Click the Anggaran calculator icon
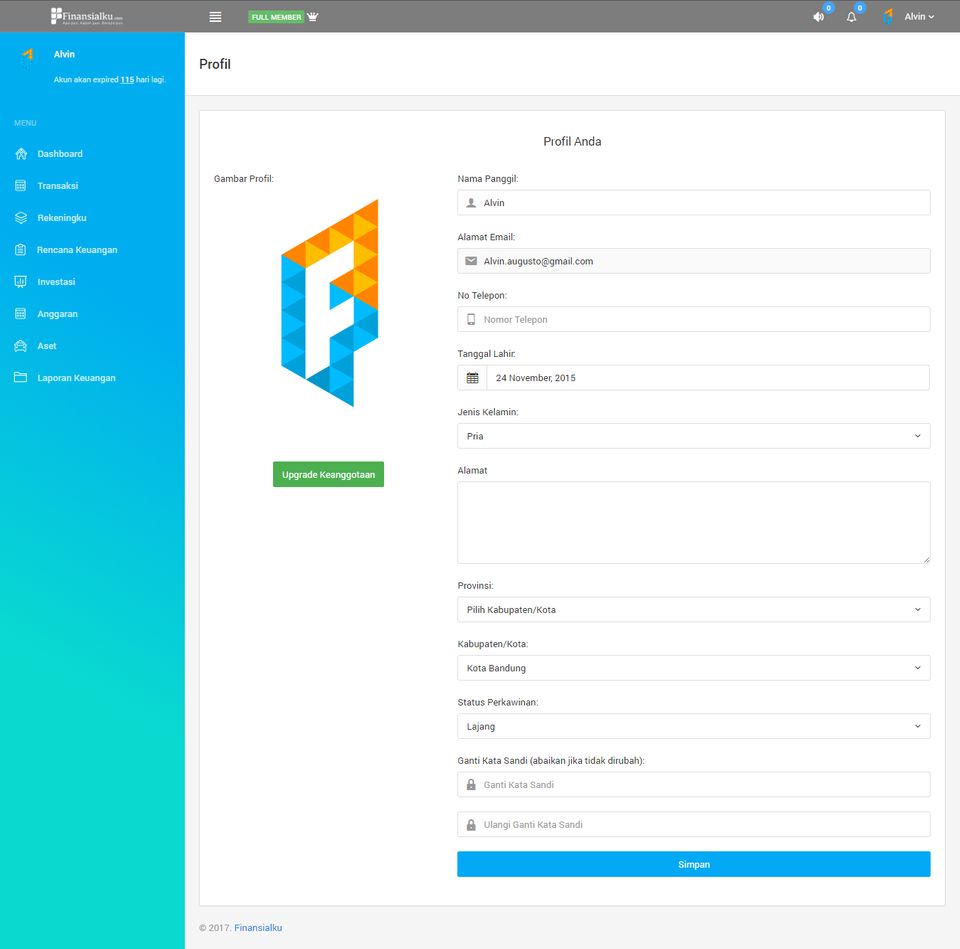 (20, 313)
